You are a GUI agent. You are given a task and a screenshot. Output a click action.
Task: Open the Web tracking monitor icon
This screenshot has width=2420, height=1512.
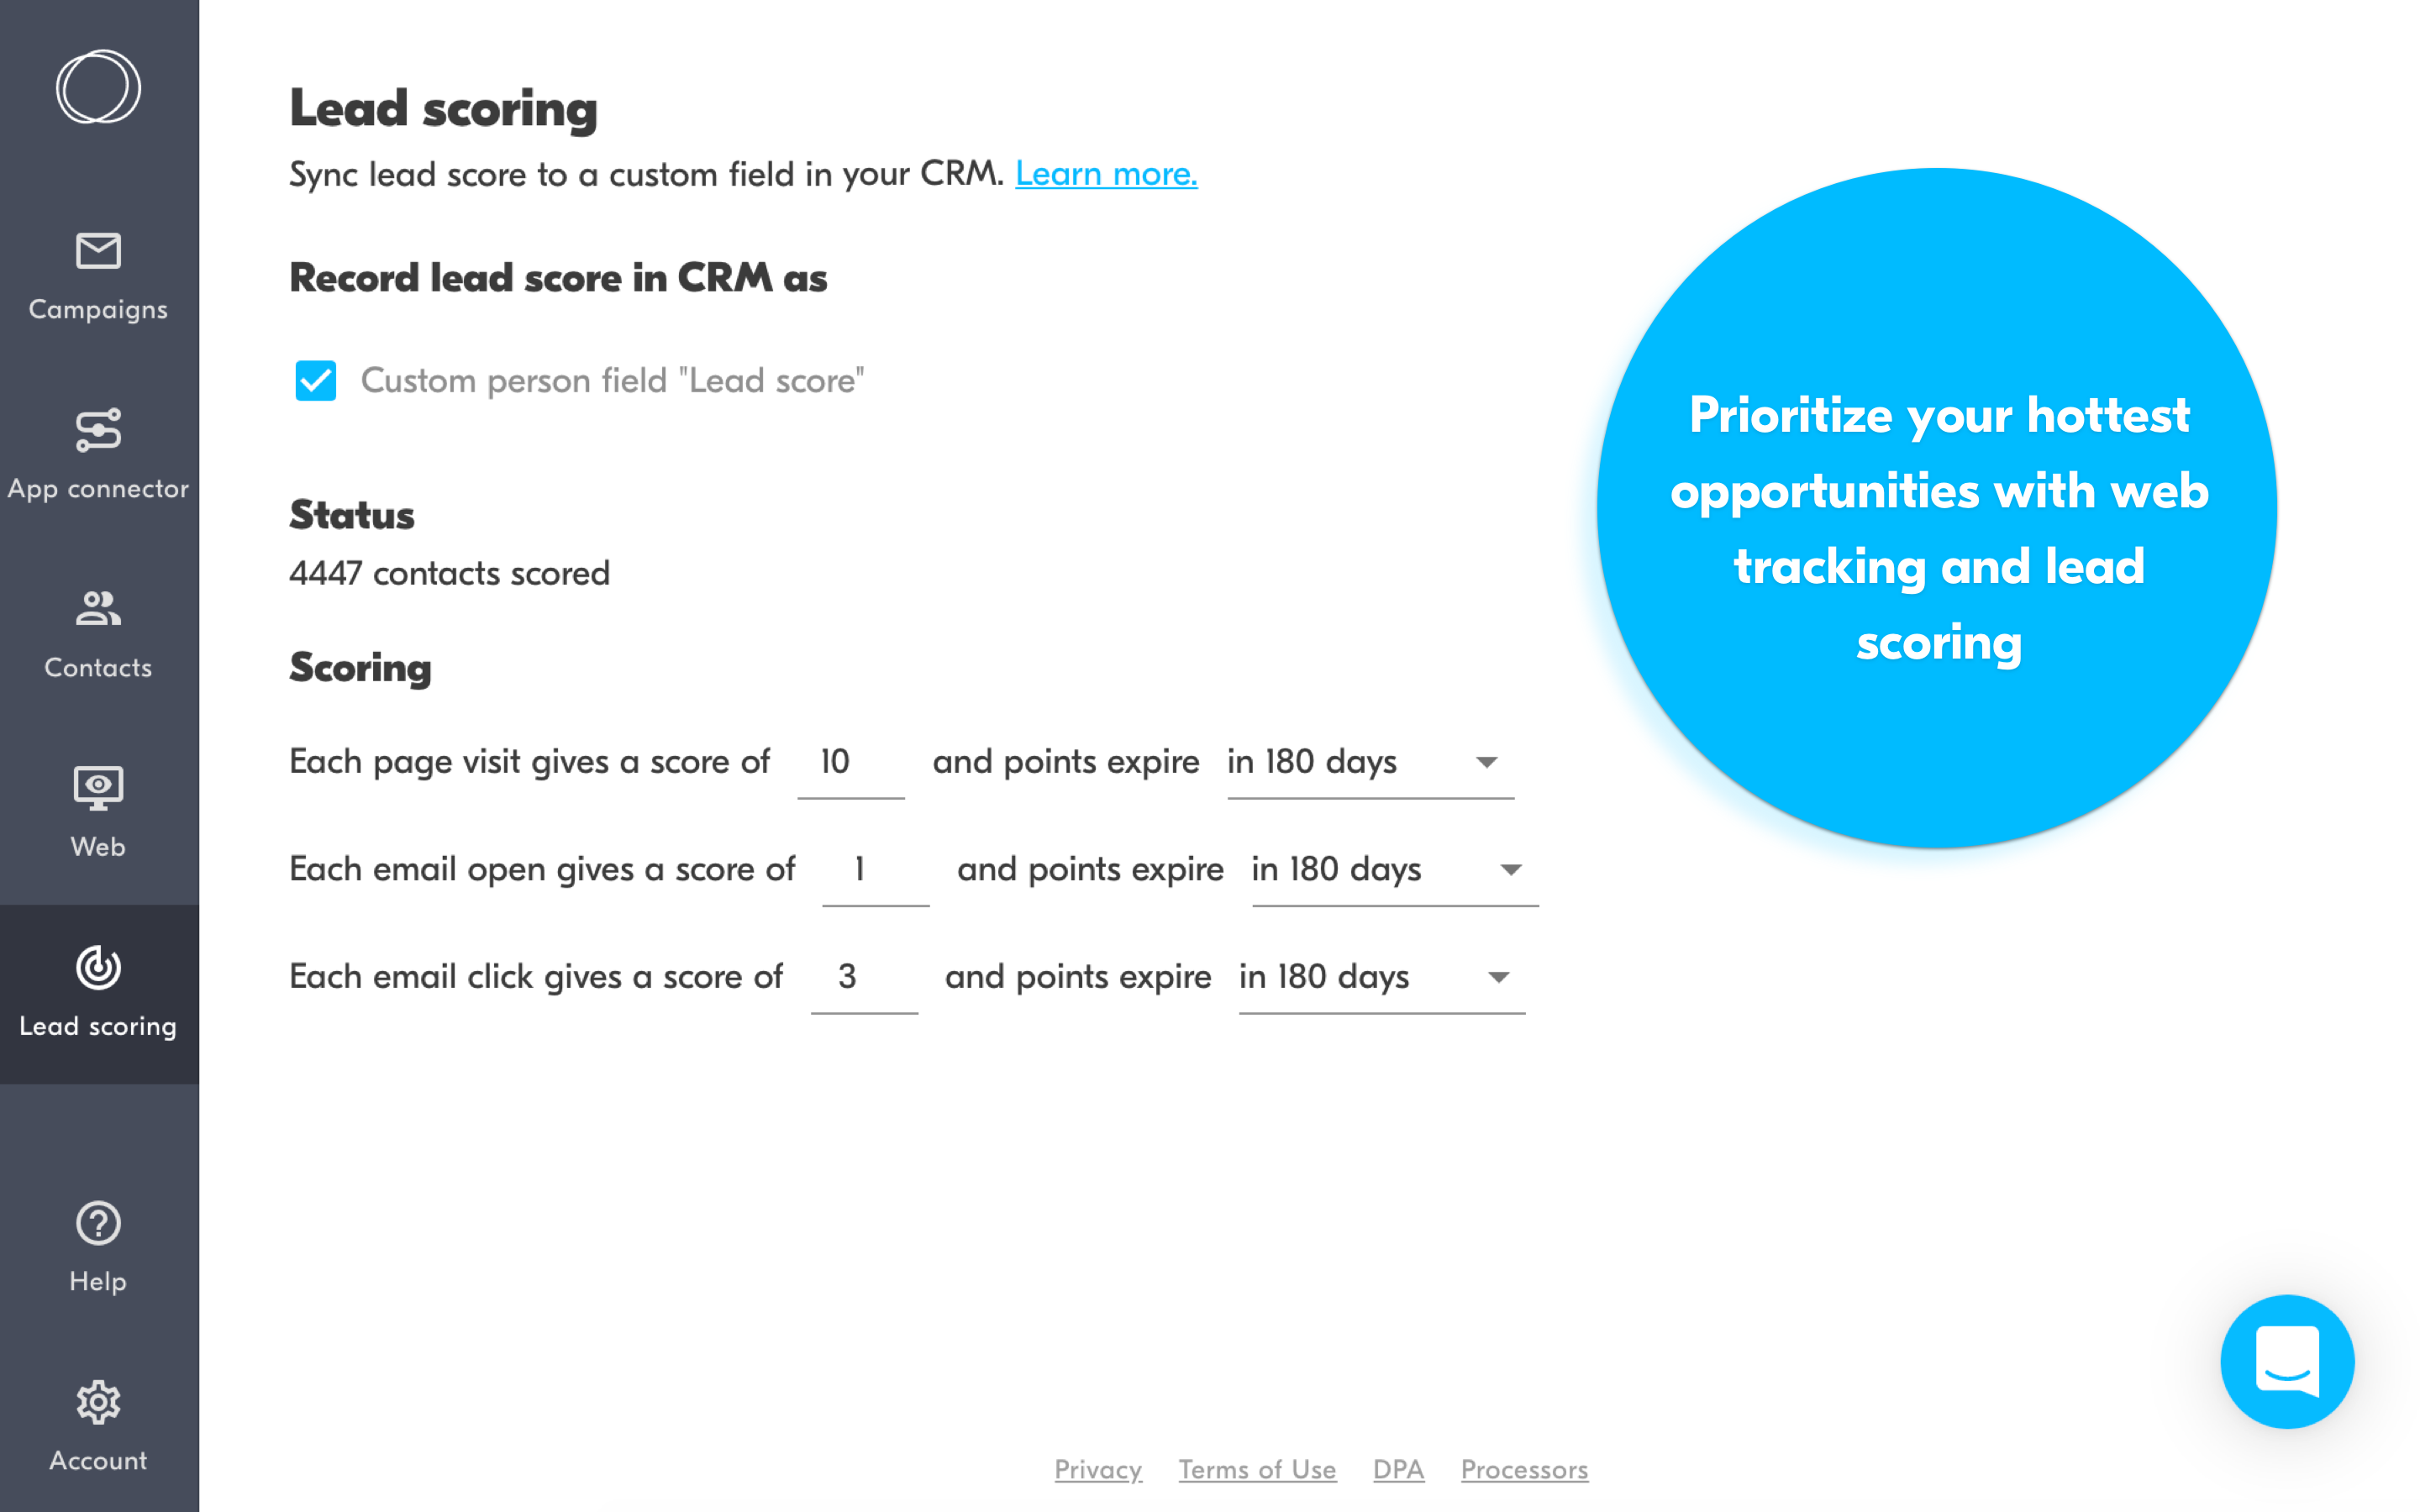[98, 788]
